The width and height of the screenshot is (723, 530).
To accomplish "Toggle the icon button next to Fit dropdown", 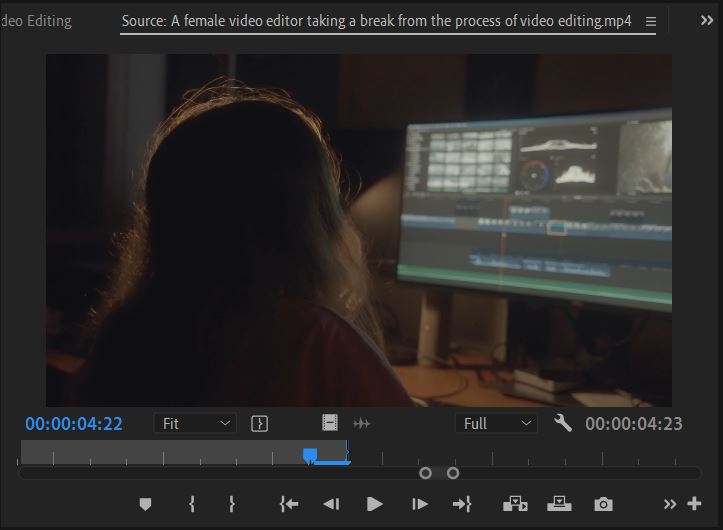I will click(x=259, y=423).
